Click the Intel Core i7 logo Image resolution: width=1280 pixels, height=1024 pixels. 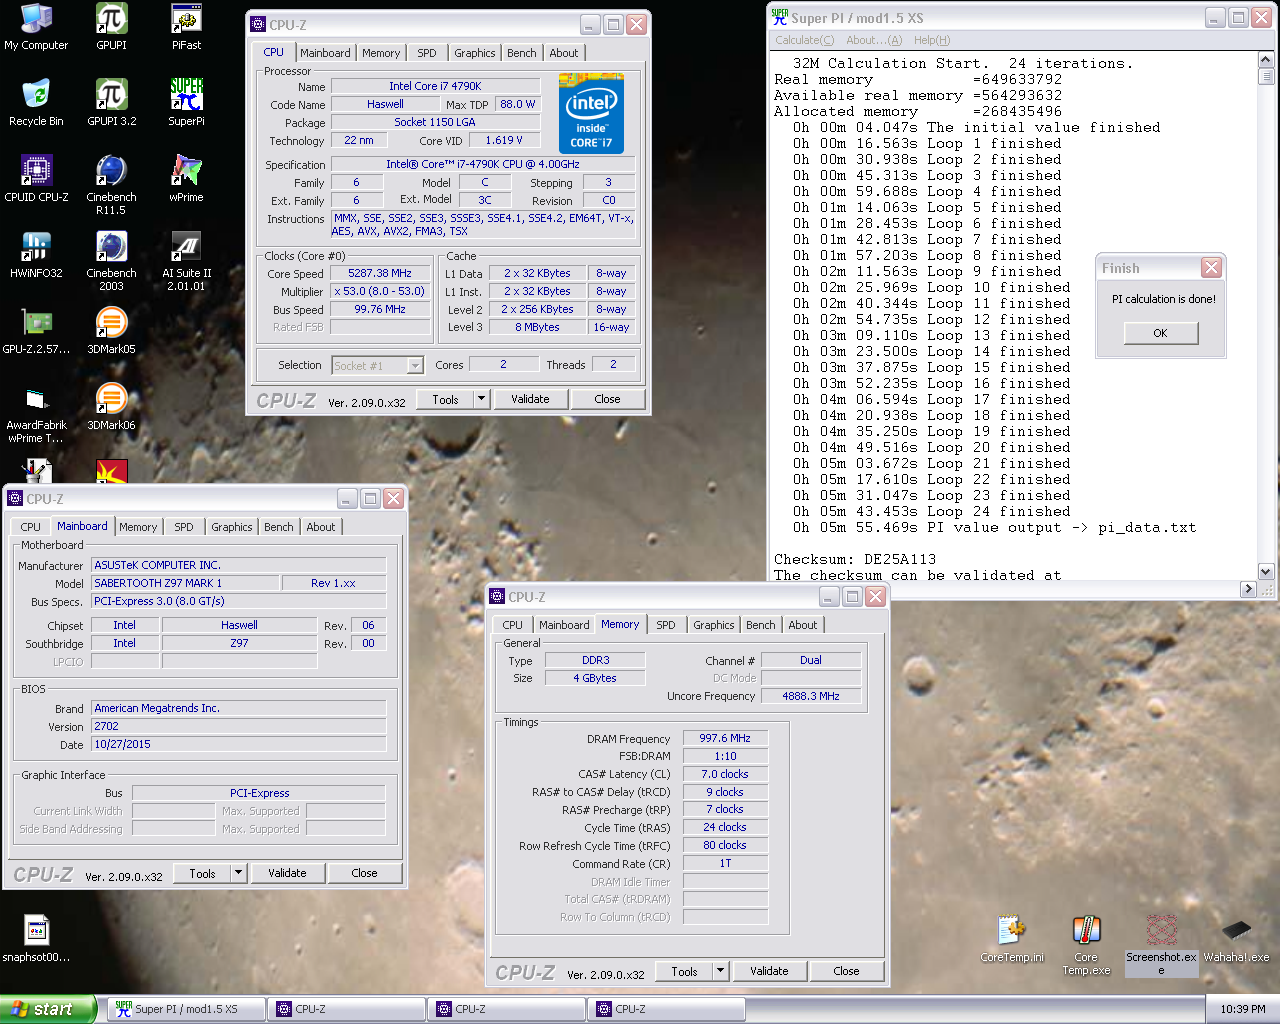click(591, 113)
